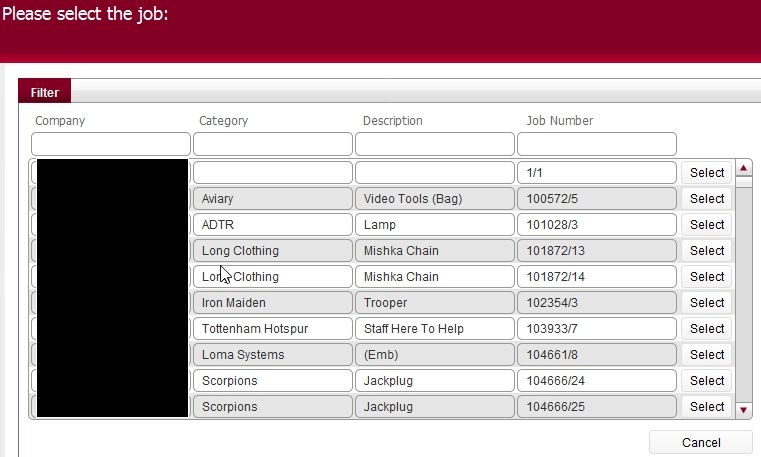761x457 pixels.
Task: Click the Category filter input field
Action: click(273, 144)
